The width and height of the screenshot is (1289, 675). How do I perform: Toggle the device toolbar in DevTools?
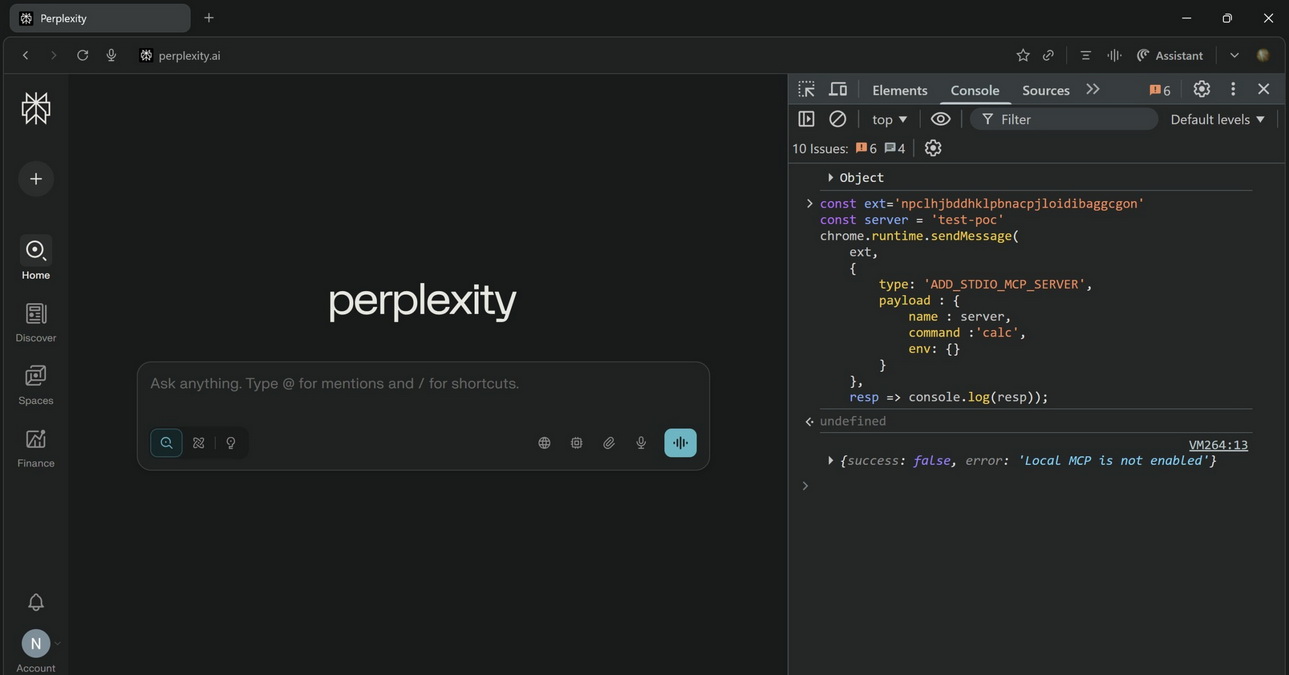[x=838, y=89]
